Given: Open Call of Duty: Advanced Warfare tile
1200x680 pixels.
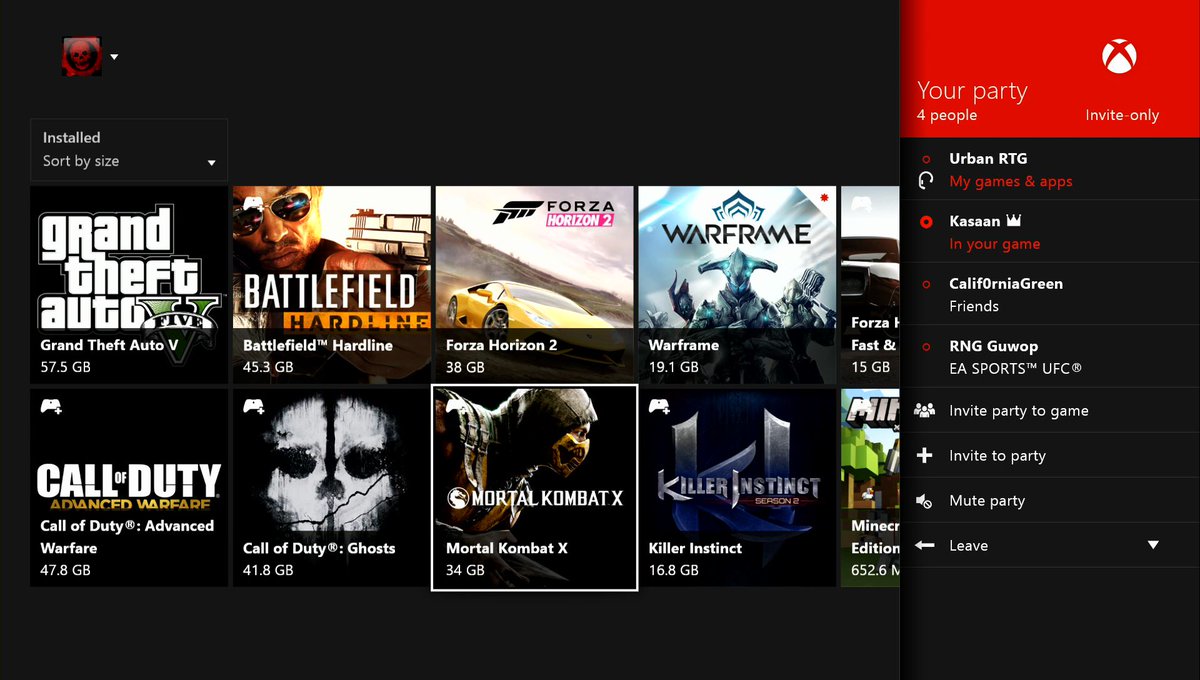Looking at the screenshot, I should (129, 487).
